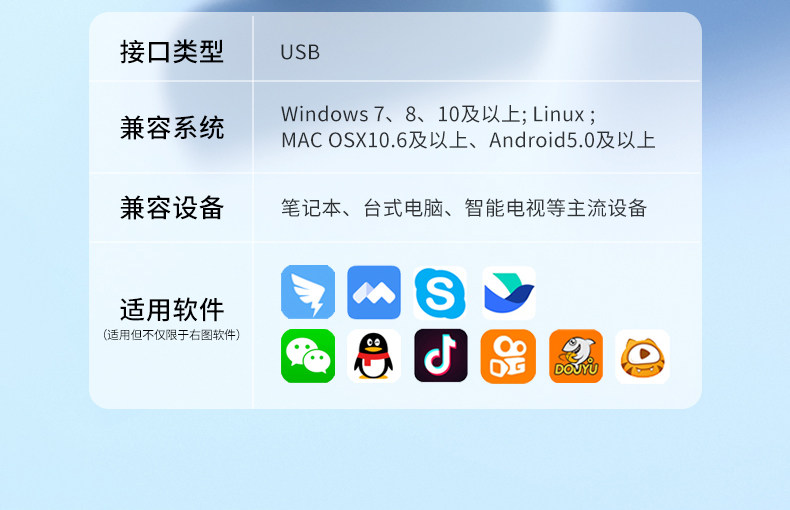Open the Skype icon
This screenshot has height=510, width=790.
(x=440, y=293)
